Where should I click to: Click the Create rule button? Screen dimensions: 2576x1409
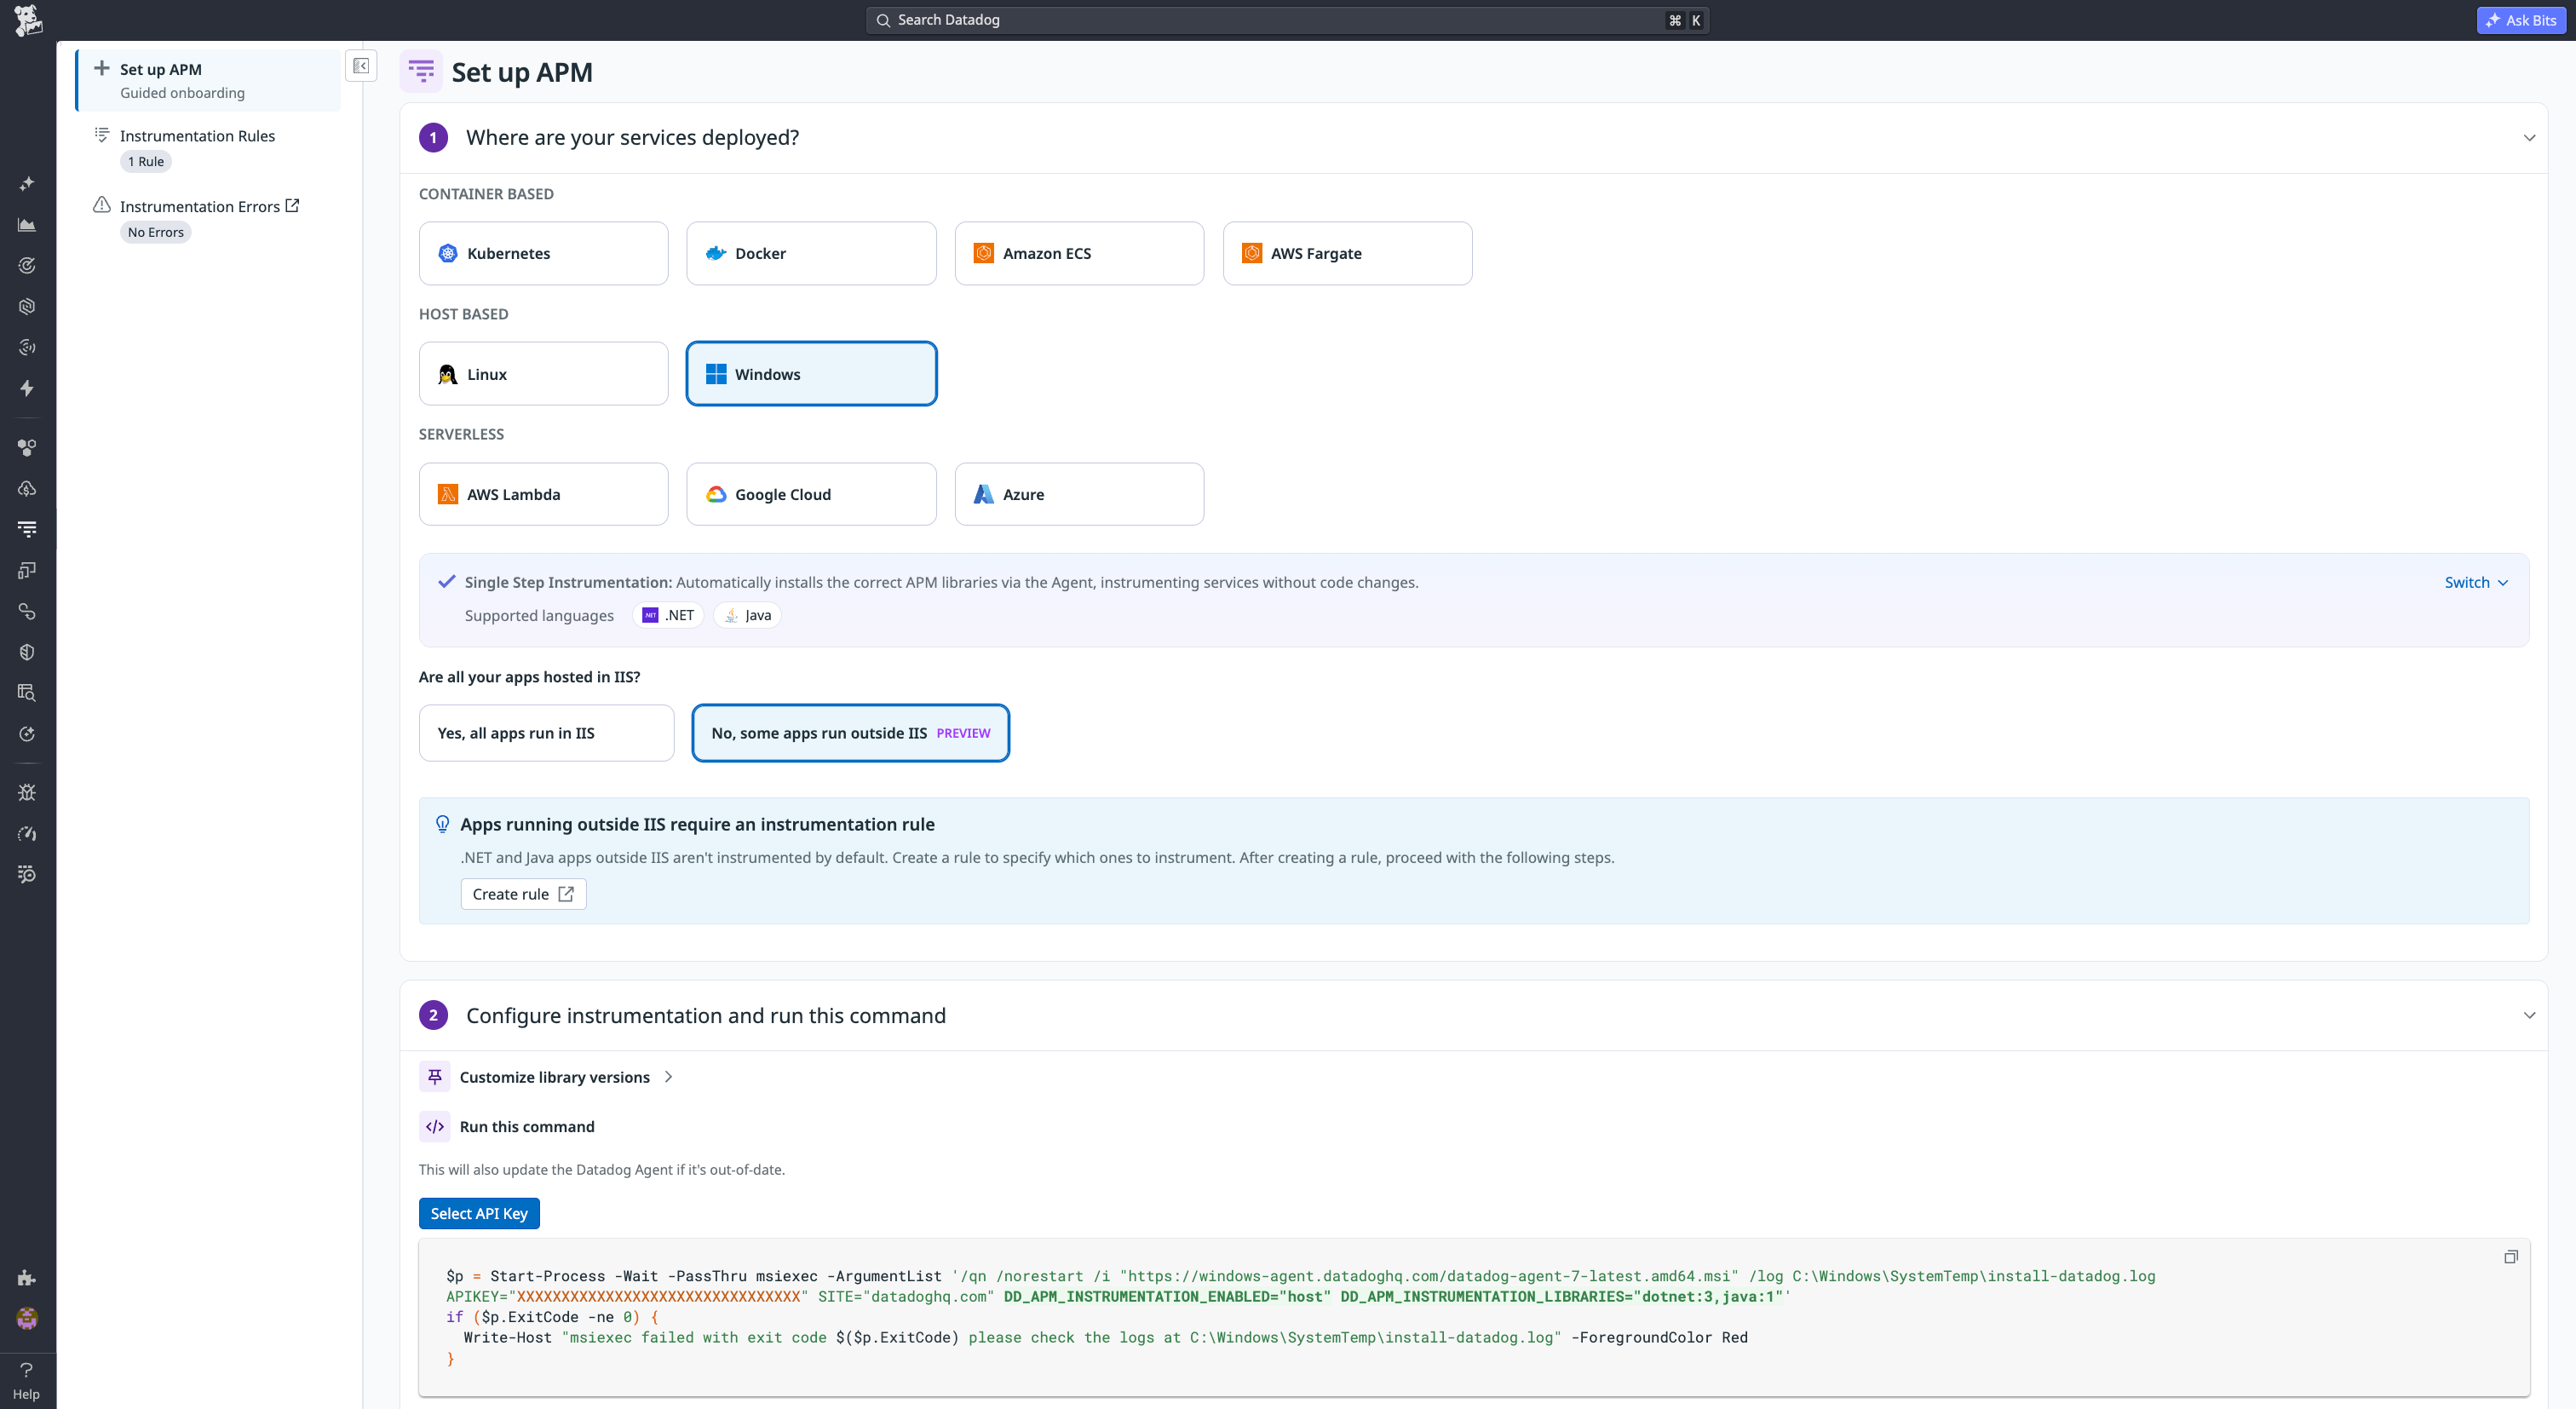[523, 895]
